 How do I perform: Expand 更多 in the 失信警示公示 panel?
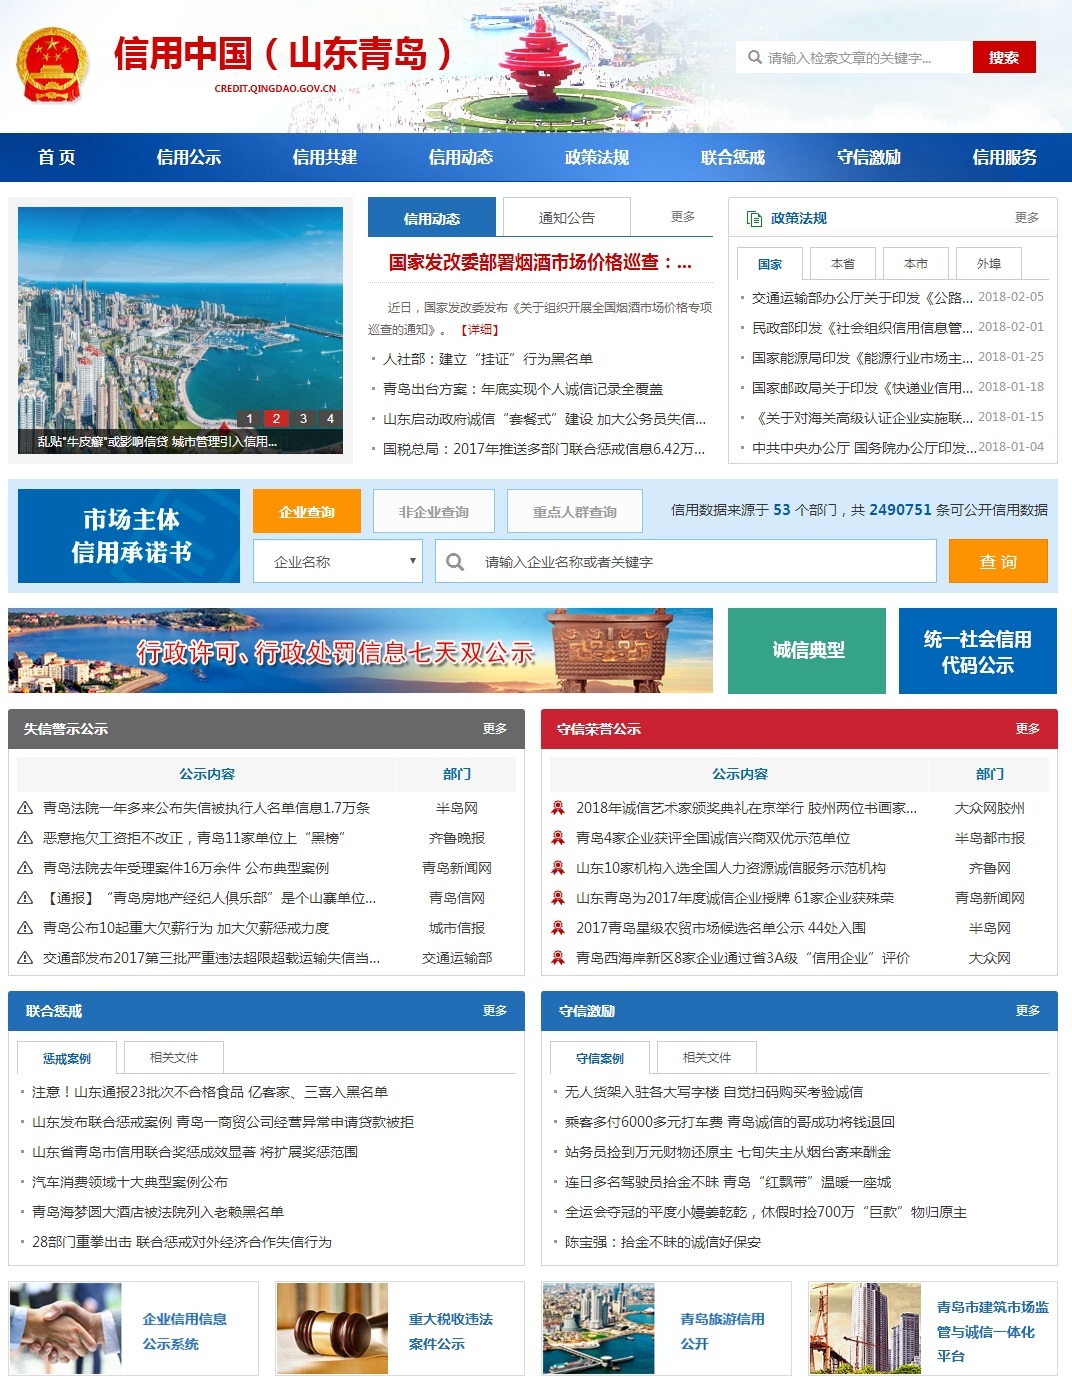point(495,729)
